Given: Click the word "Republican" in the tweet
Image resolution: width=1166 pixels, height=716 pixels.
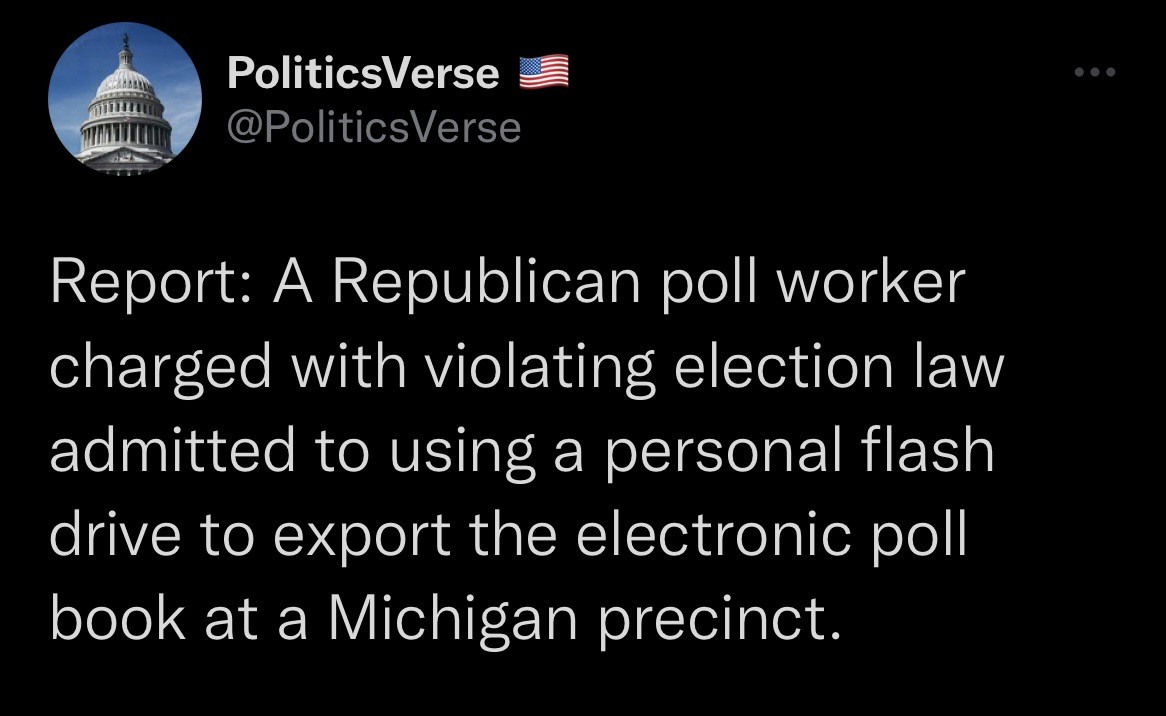Looking at the screenshot, I should [486, 285].
